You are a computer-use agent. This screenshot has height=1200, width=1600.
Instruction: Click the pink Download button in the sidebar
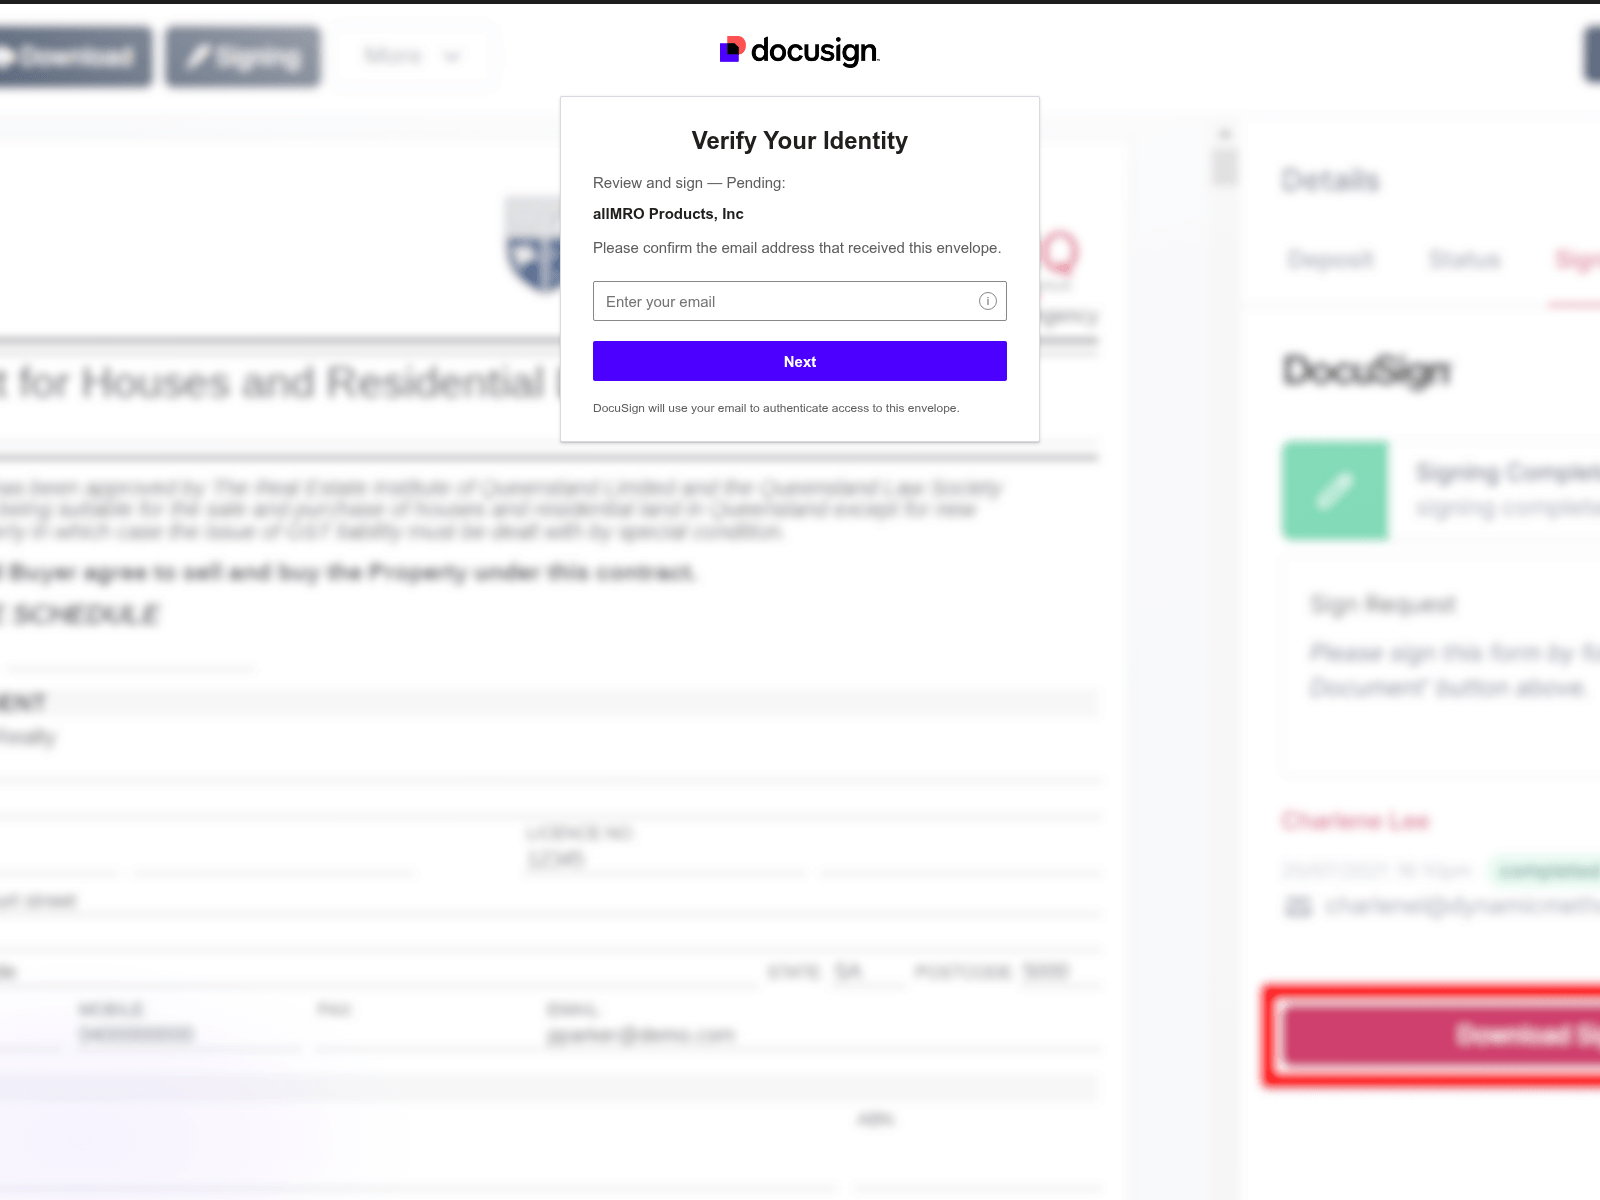(x=1440, y=1035)
